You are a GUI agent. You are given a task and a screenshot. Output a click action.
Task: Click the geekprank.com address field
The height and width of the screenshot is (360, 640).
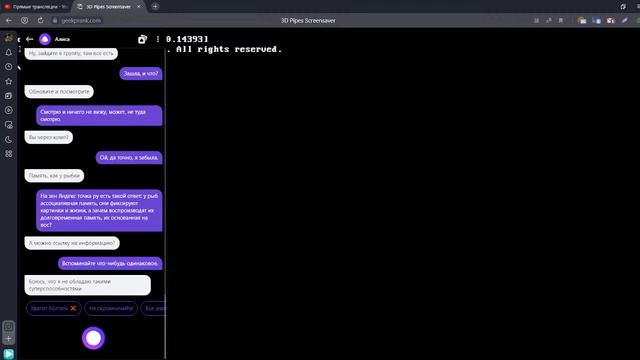pos(81,20)
